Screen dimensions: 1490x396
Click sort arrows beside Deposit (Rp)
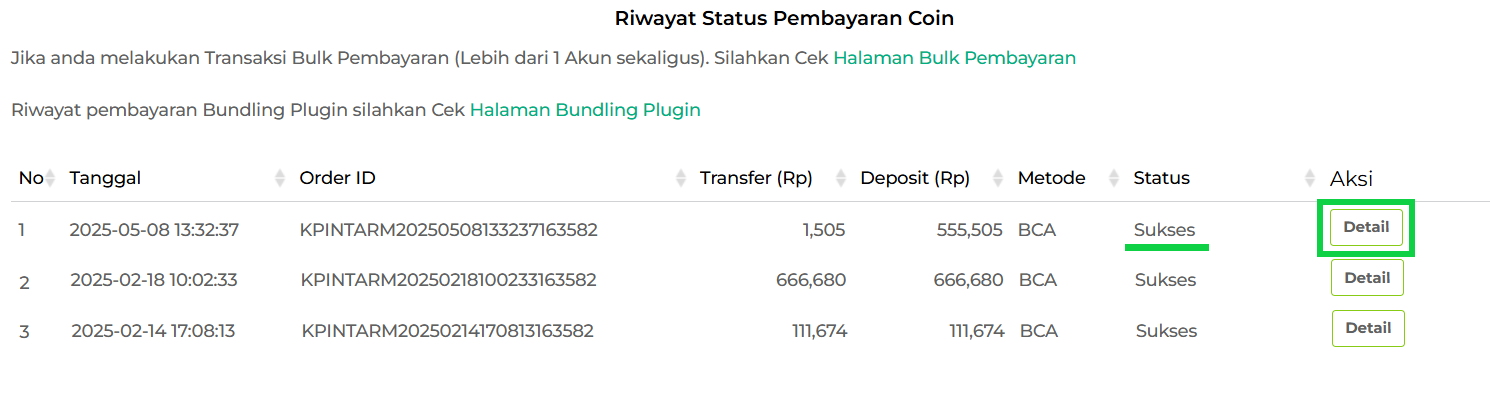tap(998, 178)
